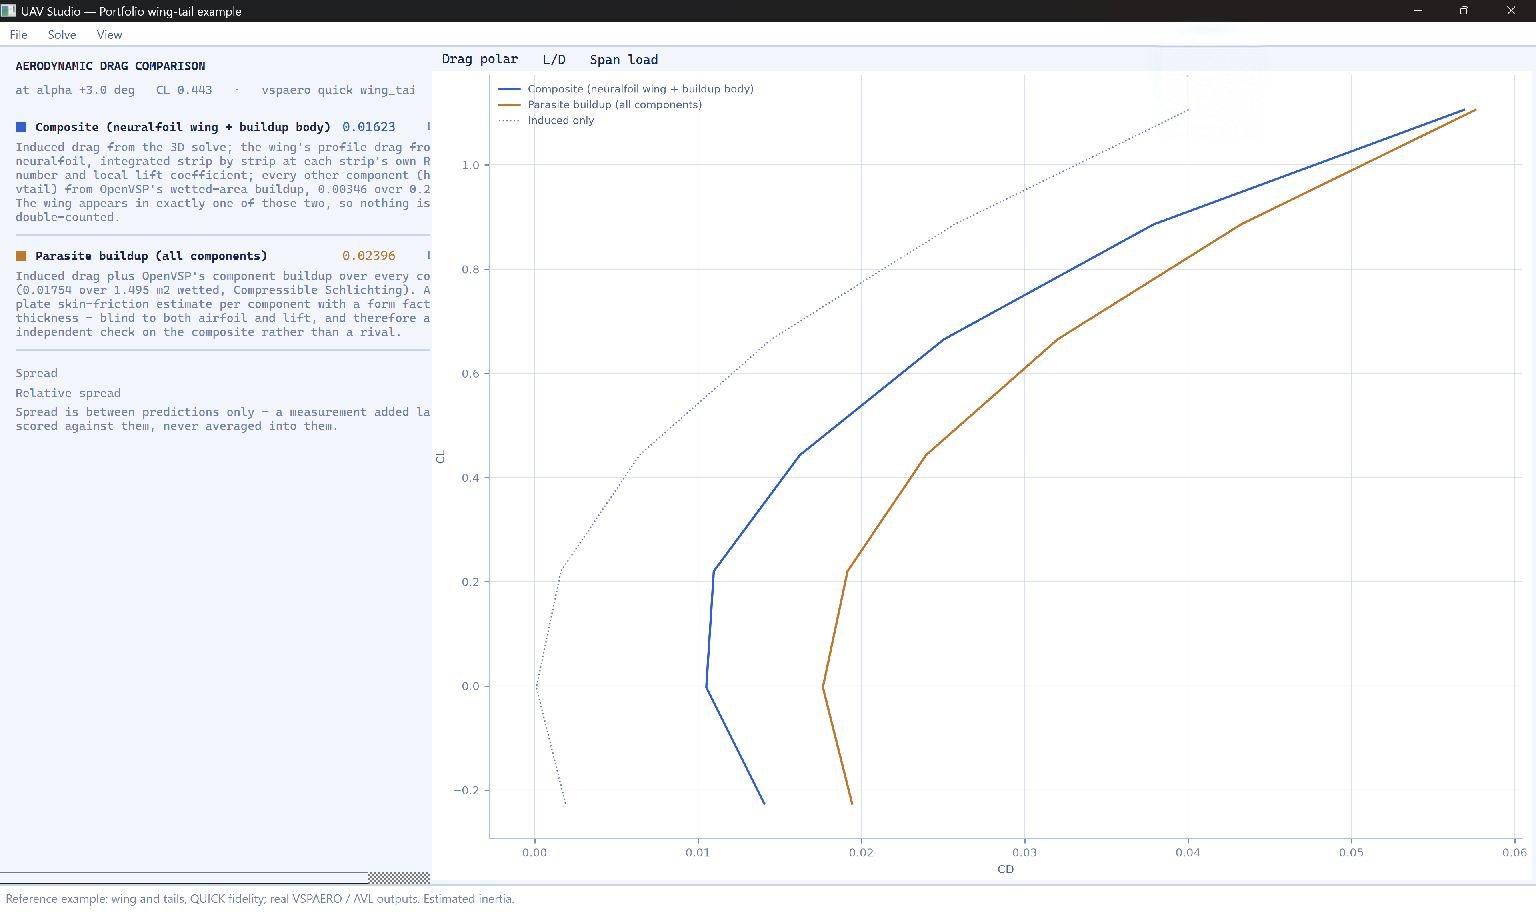Toggle Parasite buildup series in chart legend
Image resolution: width=1536 pixels, height=912 pixels.
600,104
